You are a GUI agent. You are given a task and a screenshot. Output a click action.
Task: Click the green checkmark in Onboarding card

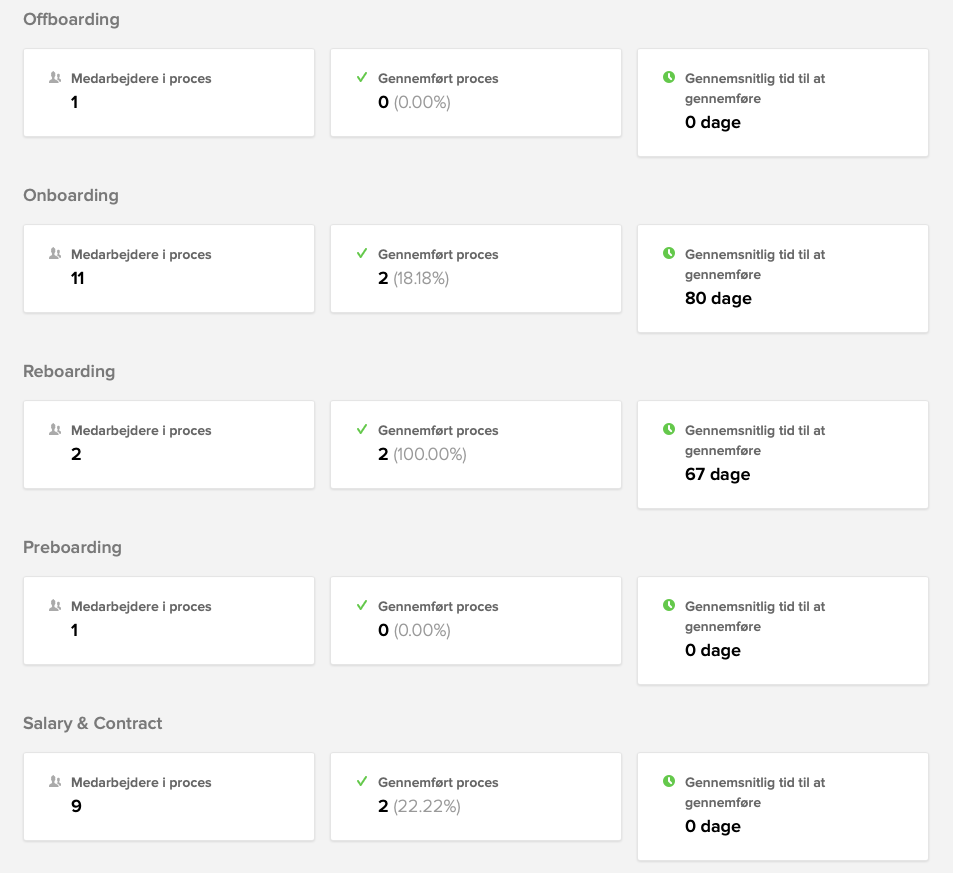[x=362, y=253]
